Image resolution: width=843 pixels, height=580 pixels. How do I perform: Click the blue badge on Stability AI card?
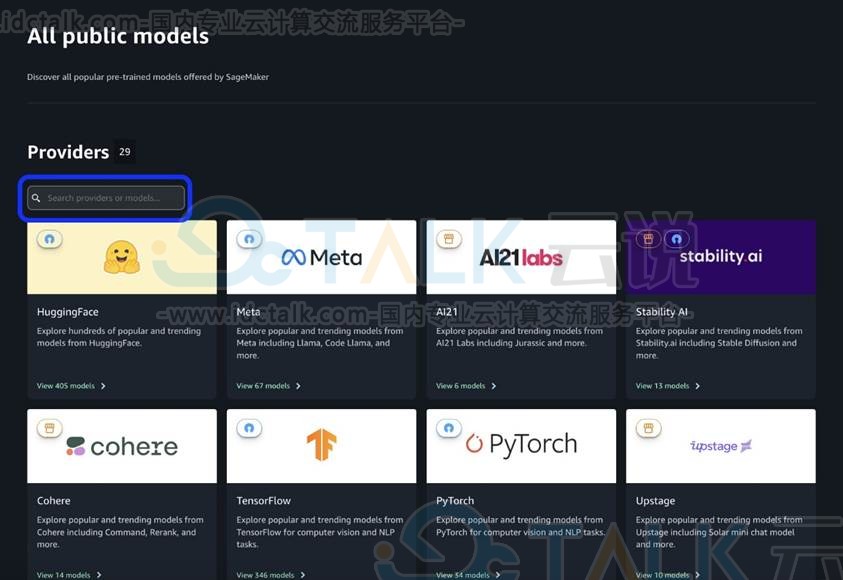[676, 239]
